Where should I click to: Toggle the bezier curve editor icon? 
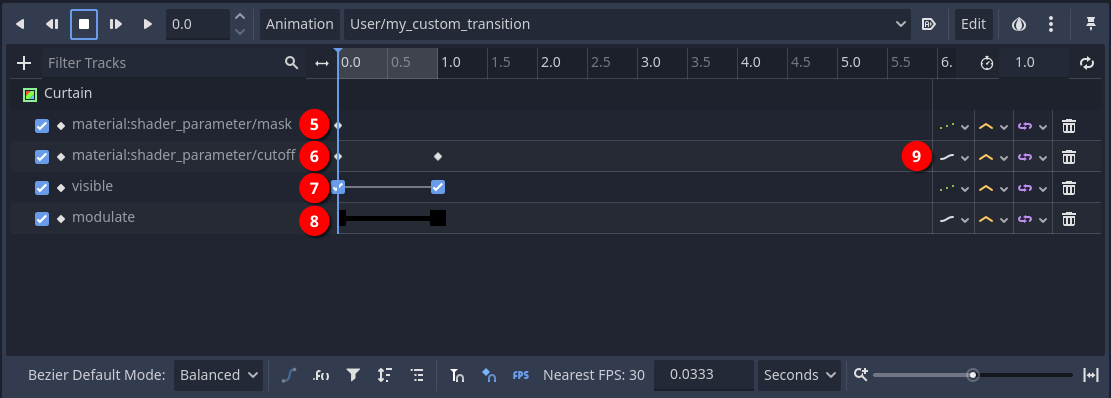[x=288, y=375]
